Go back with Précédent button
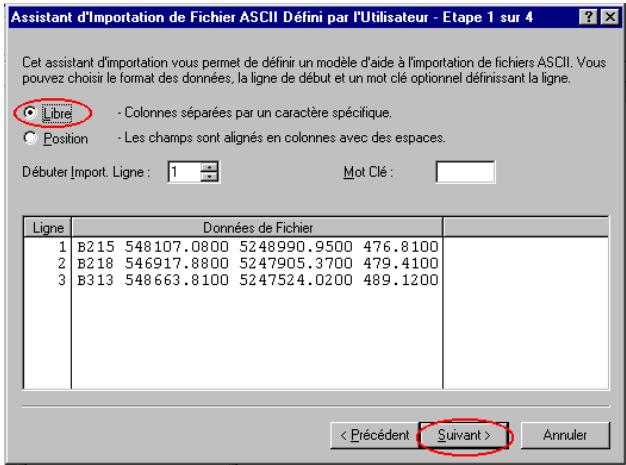Screen dimensions: 626x465 point(374,435)
